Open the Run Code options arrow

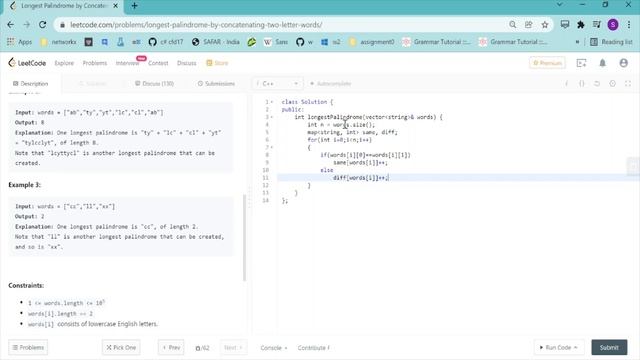click(x=576, y=347)
